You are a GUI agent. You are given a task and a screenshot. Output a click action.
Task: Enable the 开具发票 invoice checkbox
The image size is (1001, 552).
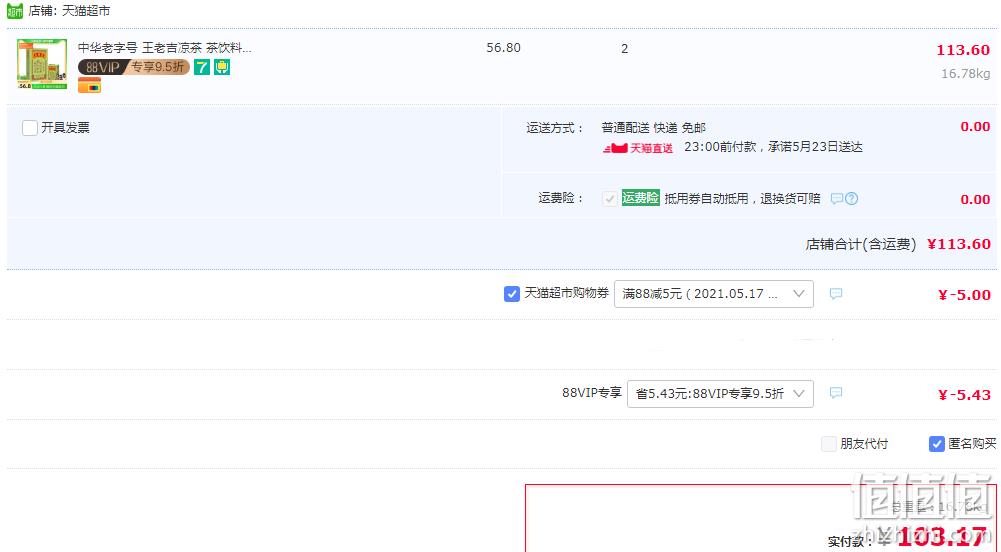pyautogui.click(x=29, y=128)
